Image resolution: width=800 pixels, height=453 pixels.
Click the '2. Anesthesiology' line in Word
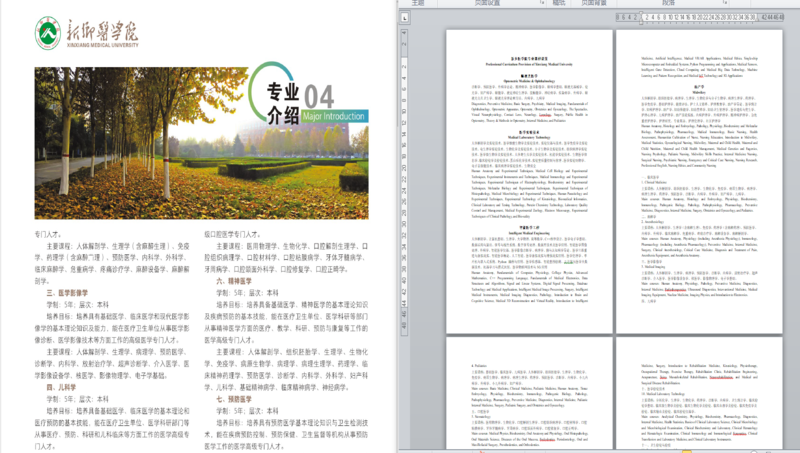(x=653, y=222)
